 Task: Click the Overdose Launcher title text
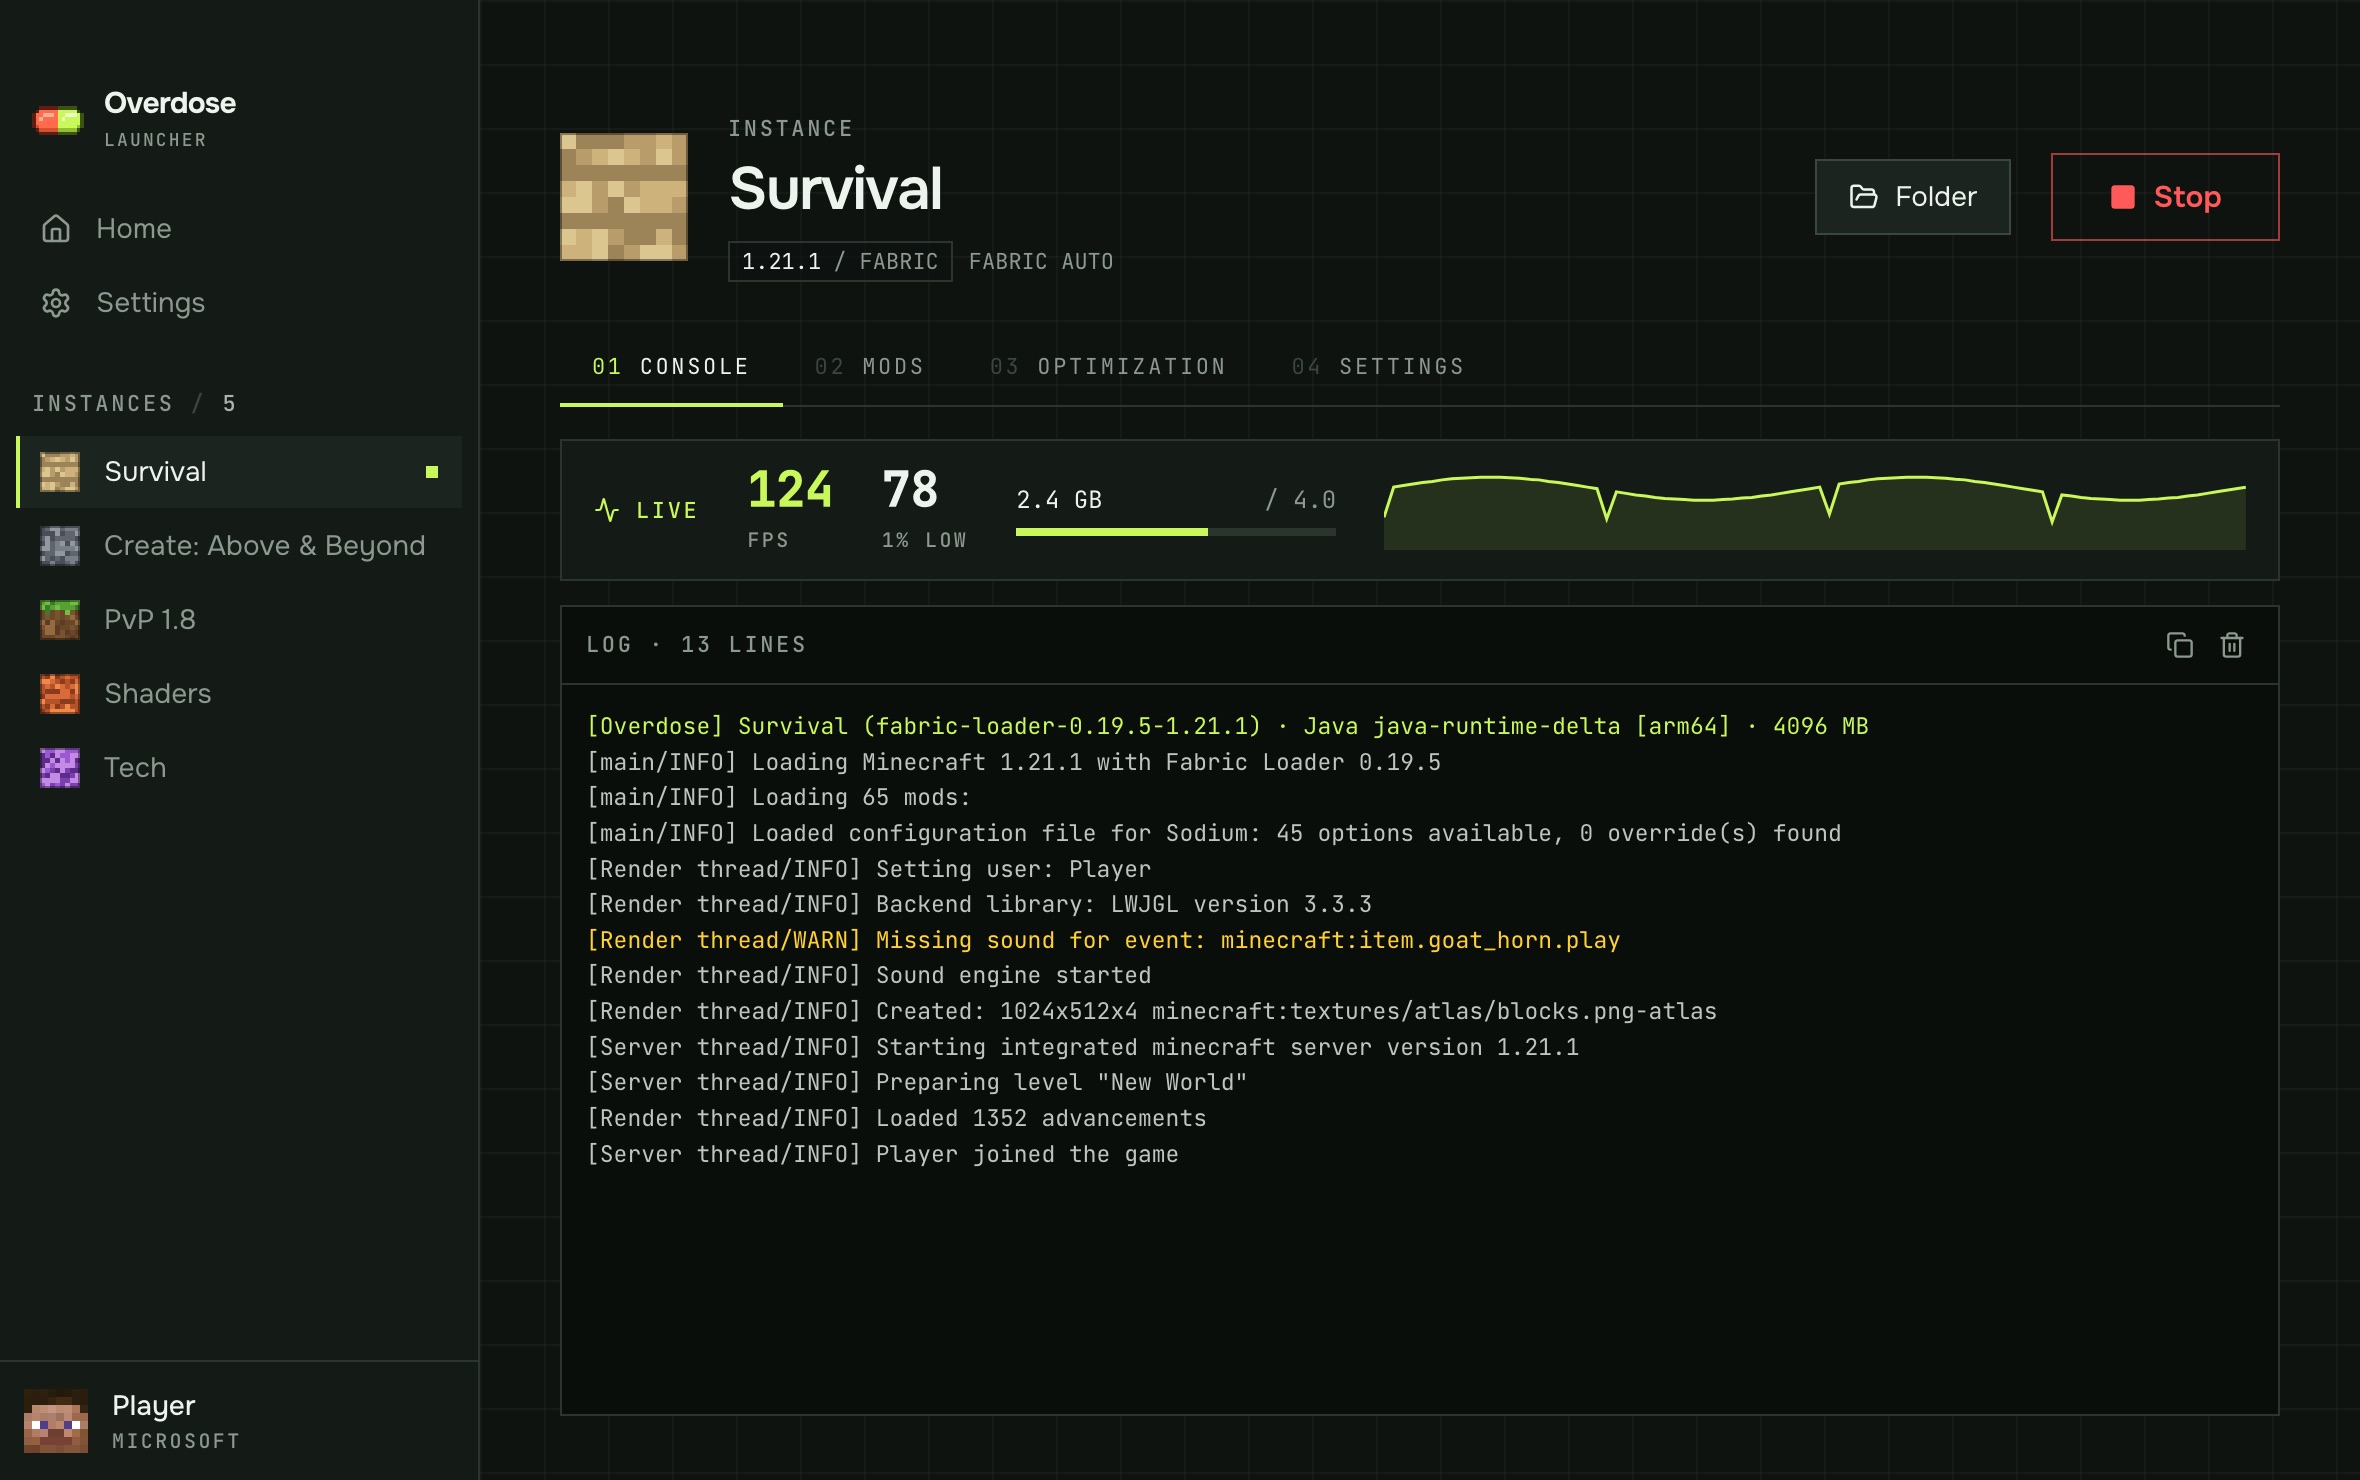coord(170,103)
